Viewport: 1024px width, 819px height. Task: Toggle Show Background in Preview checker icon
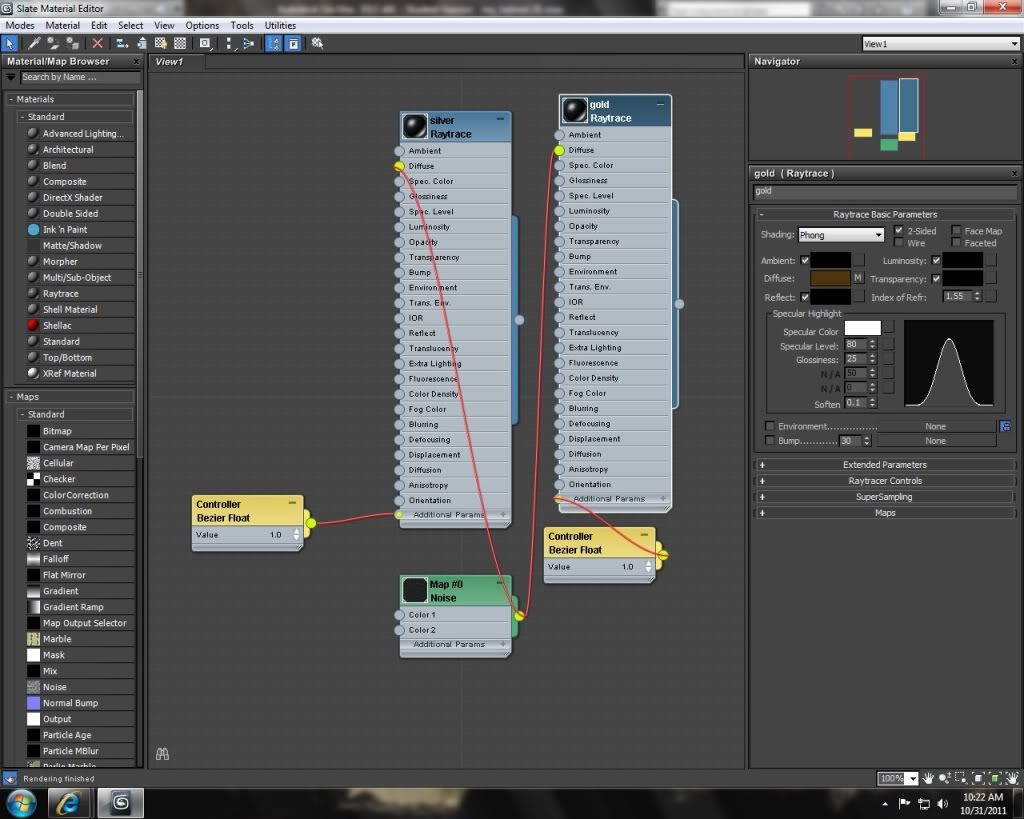[x=180, y=44]
